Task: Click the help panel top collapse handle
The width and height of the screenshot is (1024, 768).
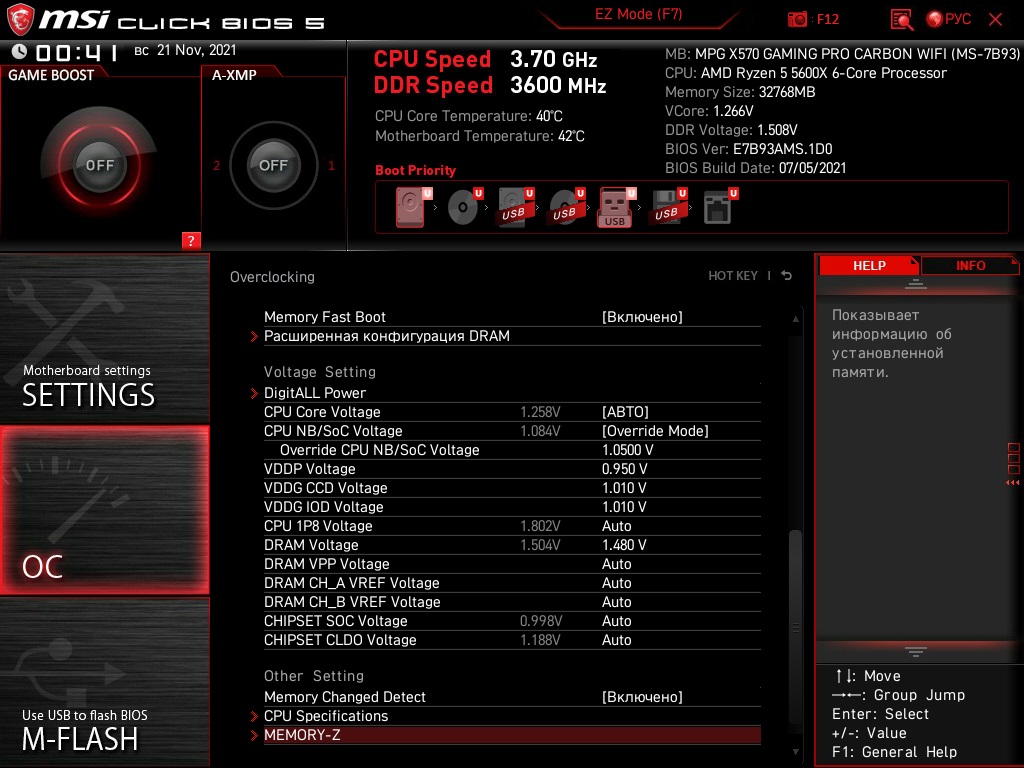Action: click(916, 284)
